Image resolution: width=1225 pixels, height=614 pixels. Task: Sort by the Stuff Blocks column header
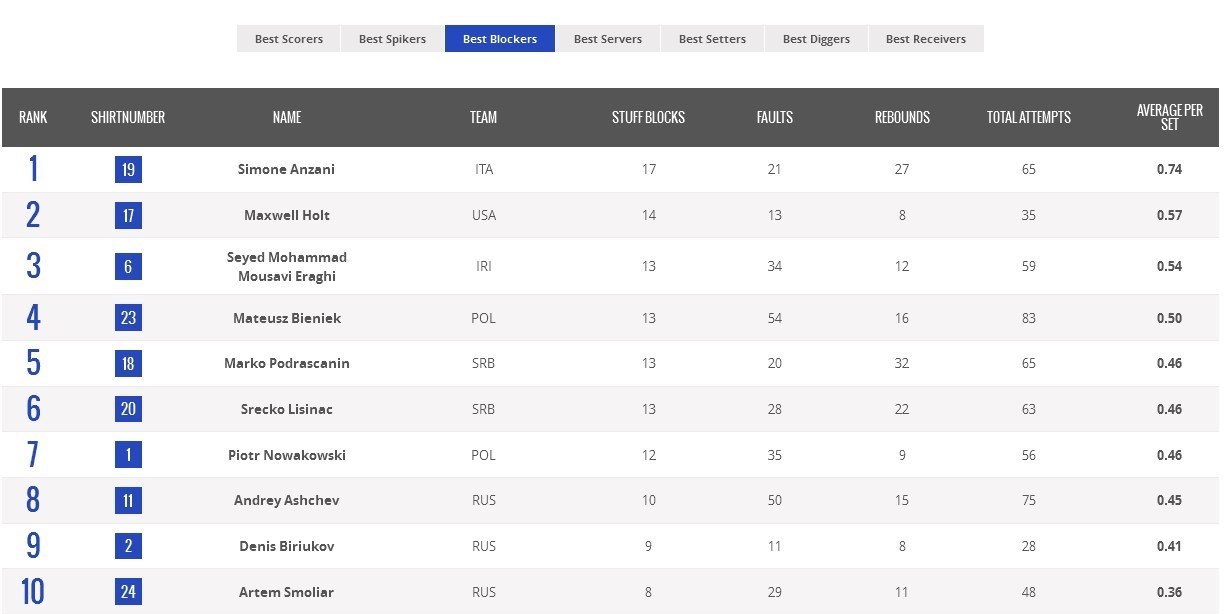click(648, 117)
